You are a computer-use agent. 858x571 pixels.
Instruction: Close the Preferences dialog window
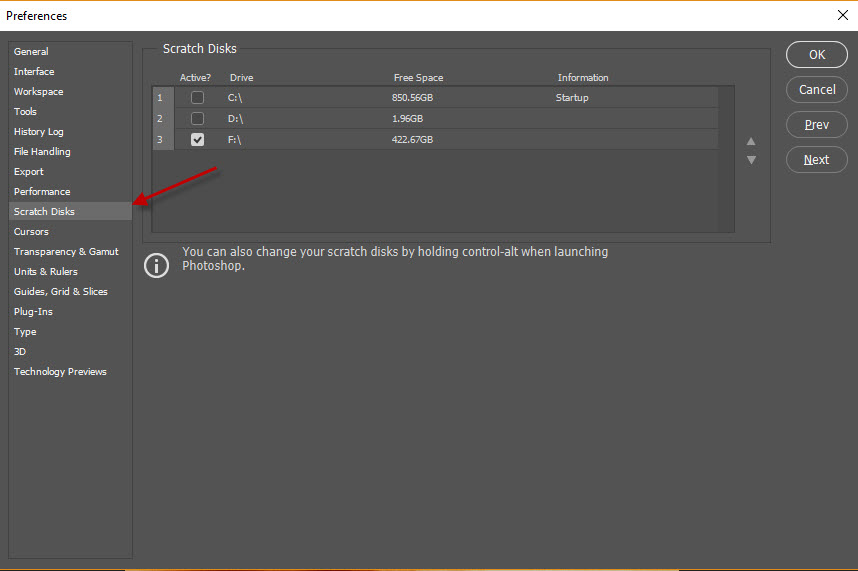[x=841, y=15]
